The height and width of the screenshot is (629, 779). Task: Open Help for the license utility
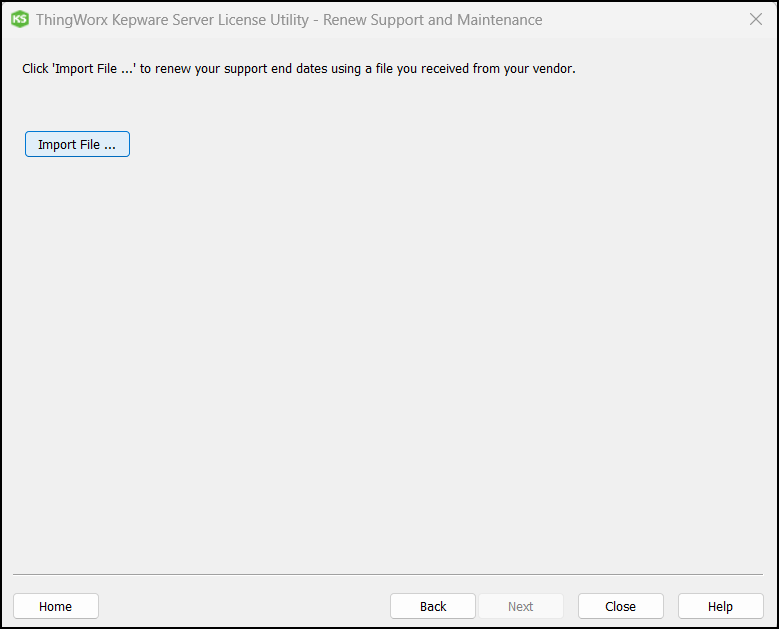point(720,606)
